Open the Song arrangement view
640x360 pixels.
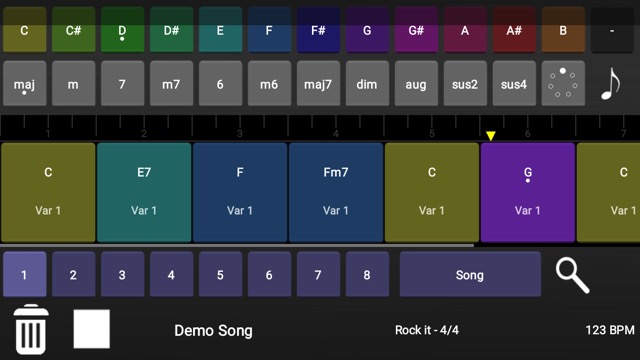(470, 274)
